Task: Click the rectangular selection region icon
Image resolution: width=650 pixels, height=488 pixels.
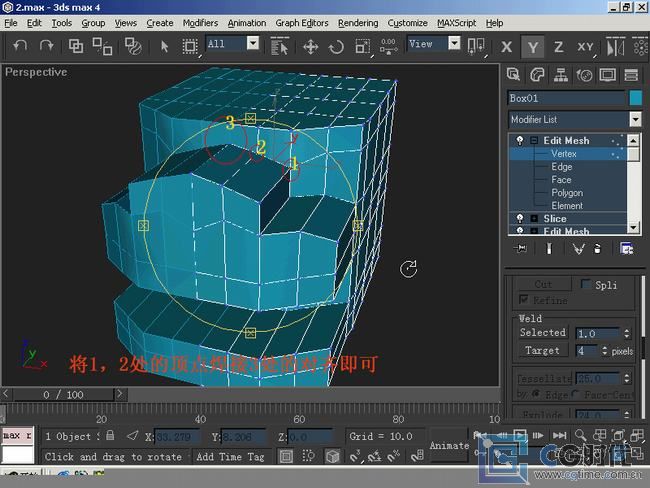Action: (x=190, y=46)
